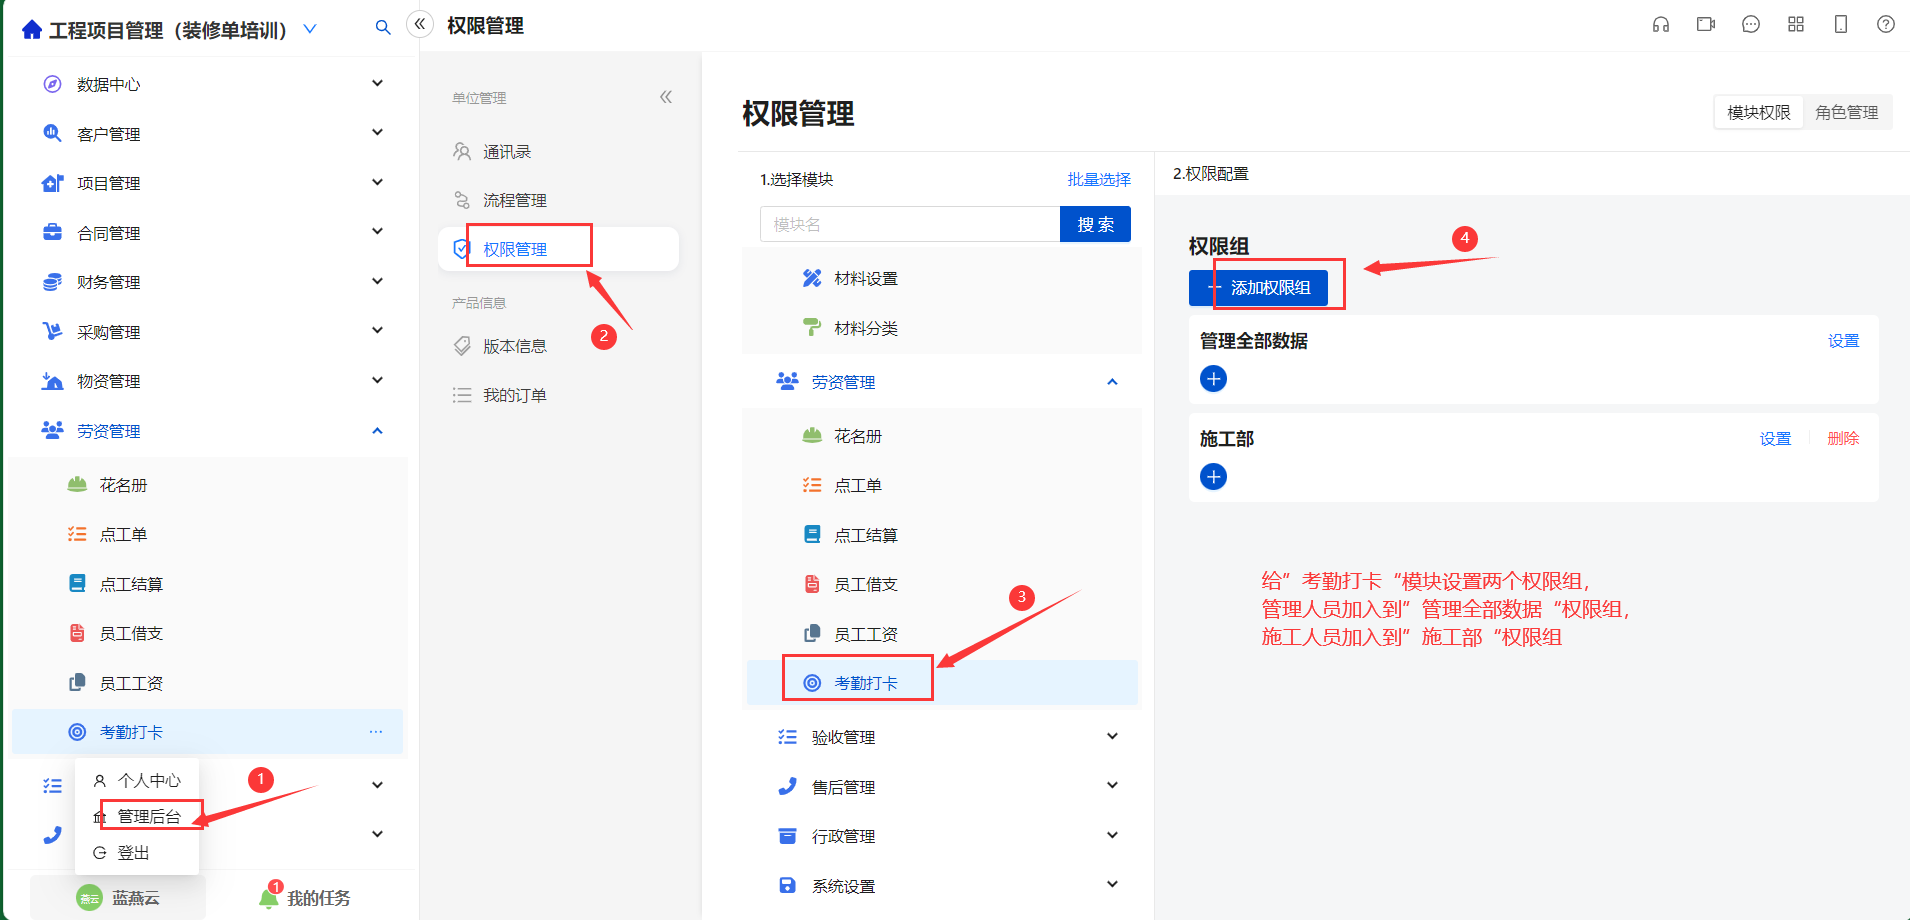Switch to the 模块权限 tab
The image size is (1910, 920).
pos(1759,112)
